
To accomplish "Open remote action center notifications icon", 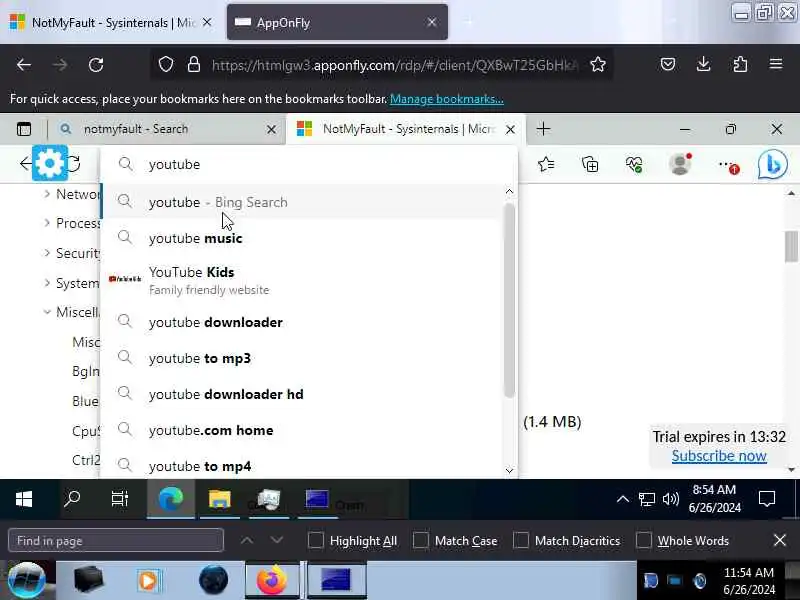I will (x=767, y=498).
